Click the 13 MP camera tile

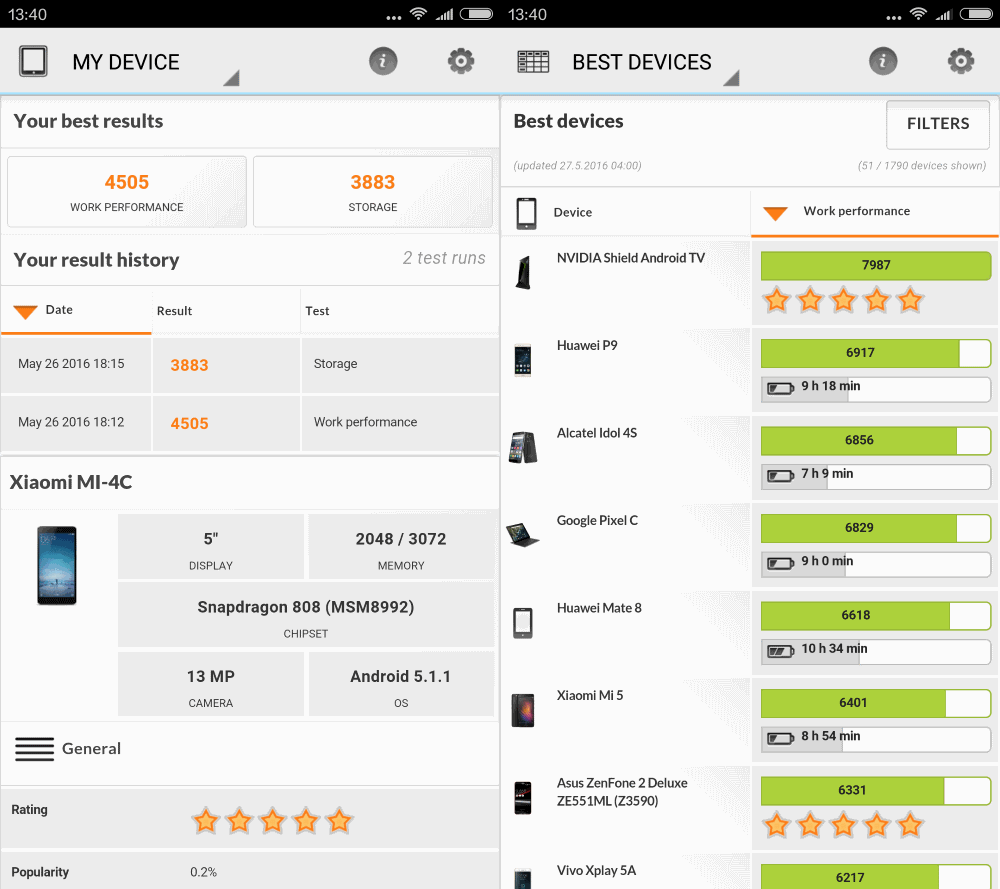[211, 684]
